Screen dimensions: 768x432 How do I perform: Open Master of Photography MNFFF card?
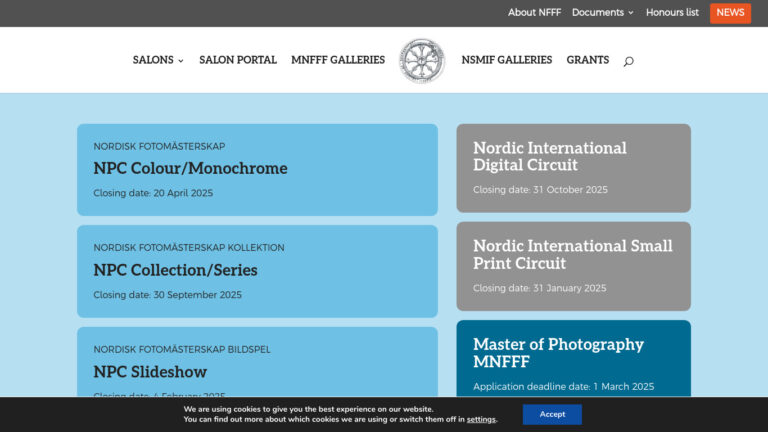[573, 358]
